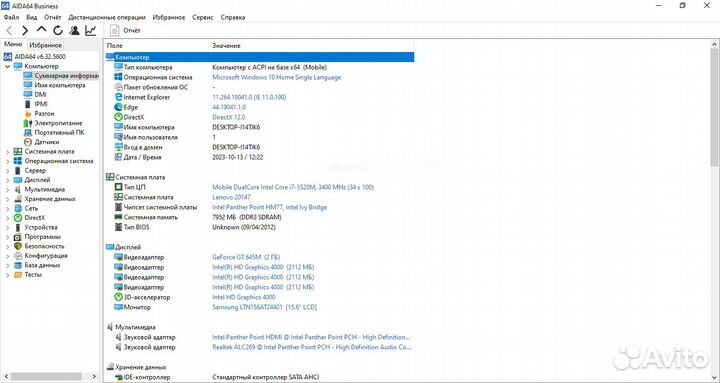Click the Тип ЦП processor icon
The image size is (720, 383).
coord(118,187)
